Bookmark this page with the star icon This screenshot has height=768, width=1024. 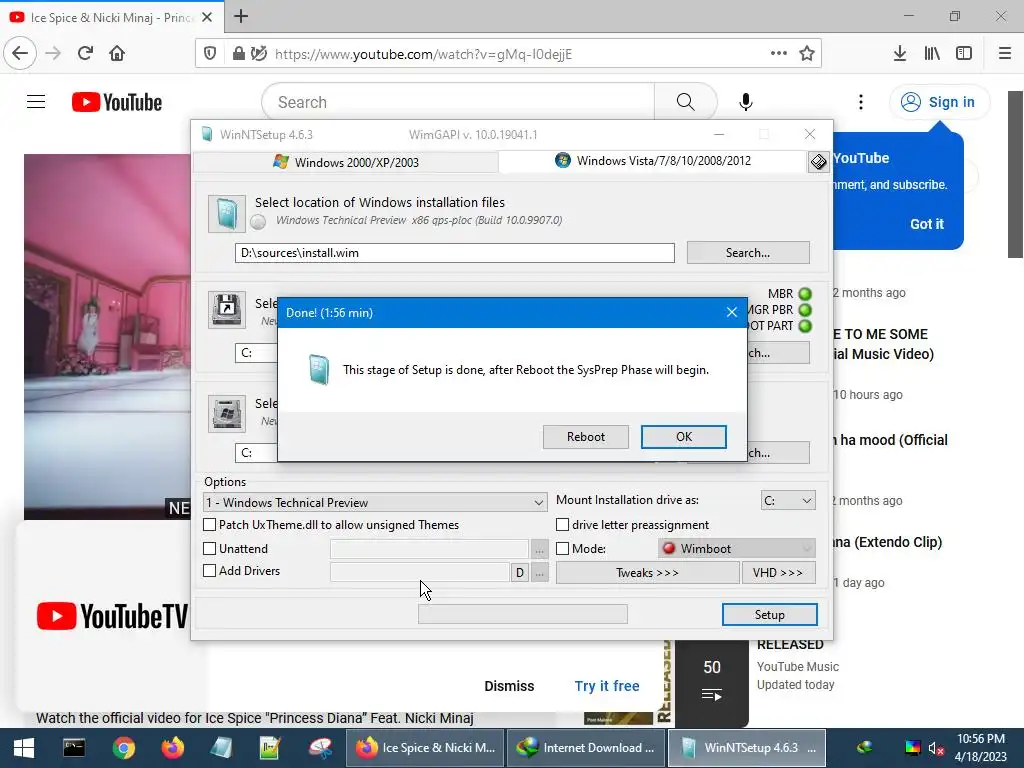[807, 54]
